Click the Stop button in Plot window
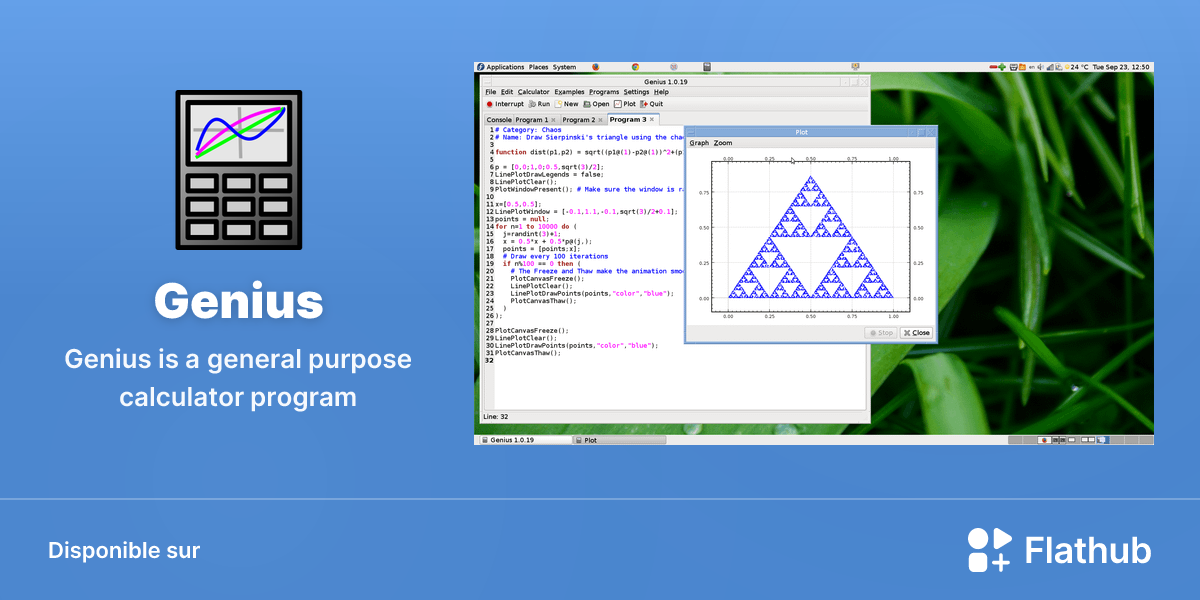1200x600 pixels. [881, 333]
